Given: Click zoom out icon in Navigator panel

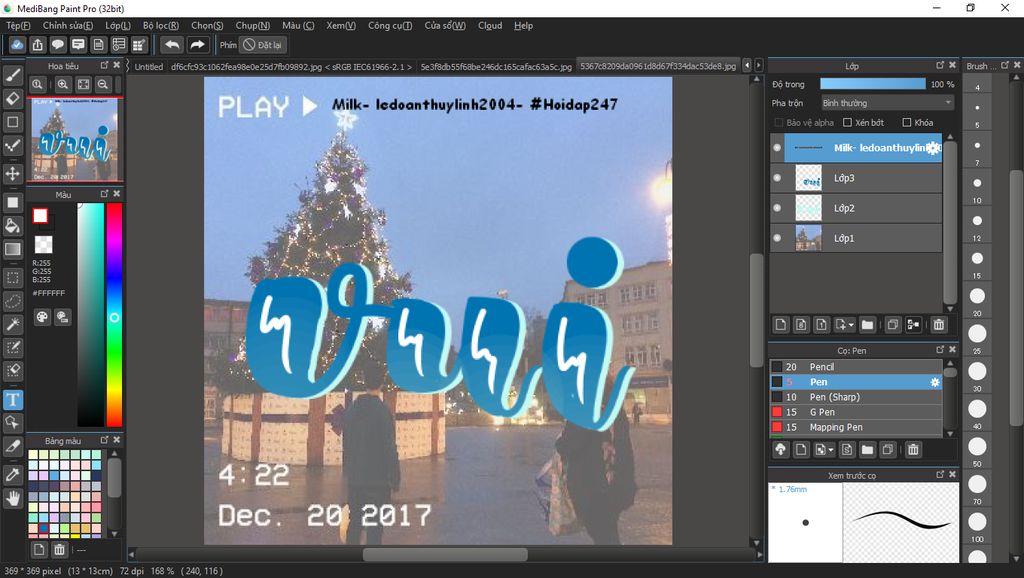Looking at the screenshot, I should [x=103, y=84].
